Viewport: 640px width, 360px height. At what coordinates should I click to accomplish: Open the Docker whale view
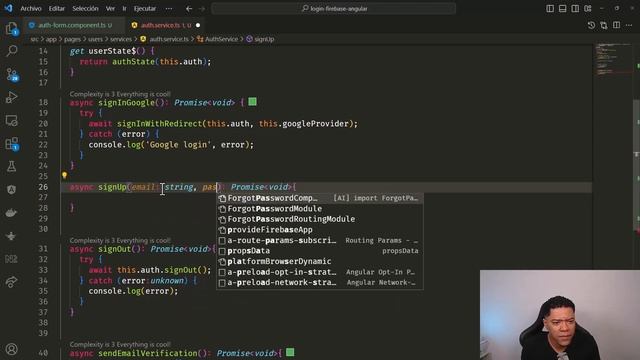pyautogui.click(x=11, y=213)
